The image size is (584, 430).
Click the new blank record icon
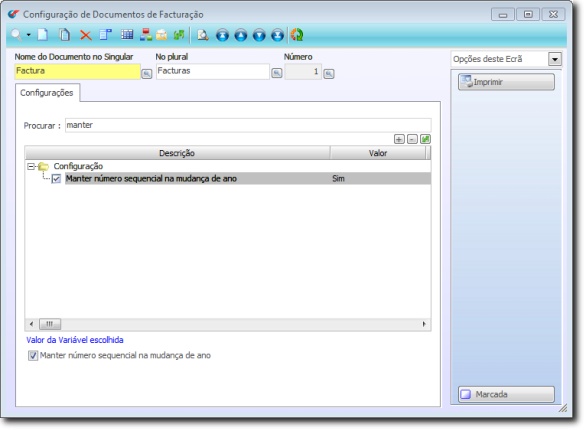[x=43, y=35]
